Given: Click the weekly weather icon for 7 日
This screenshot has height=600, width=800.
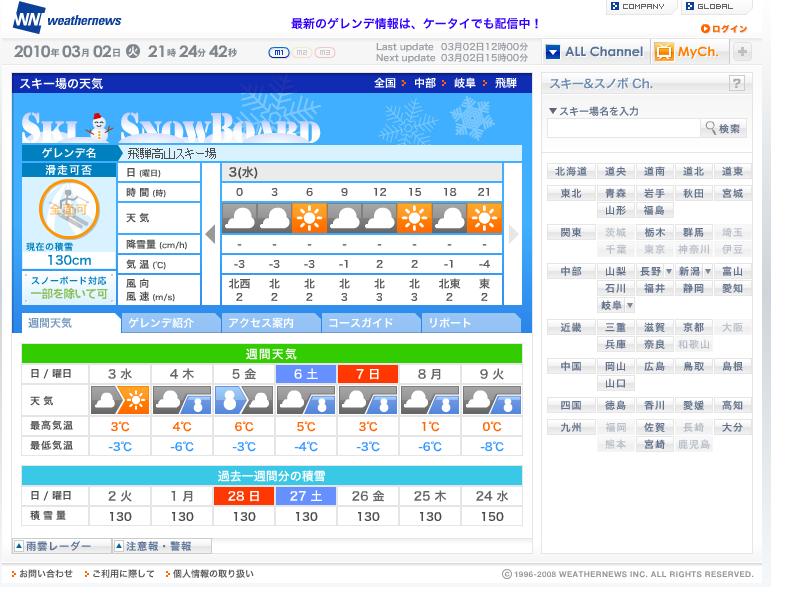Looking at the screenshot, I should tap(368, 400).
